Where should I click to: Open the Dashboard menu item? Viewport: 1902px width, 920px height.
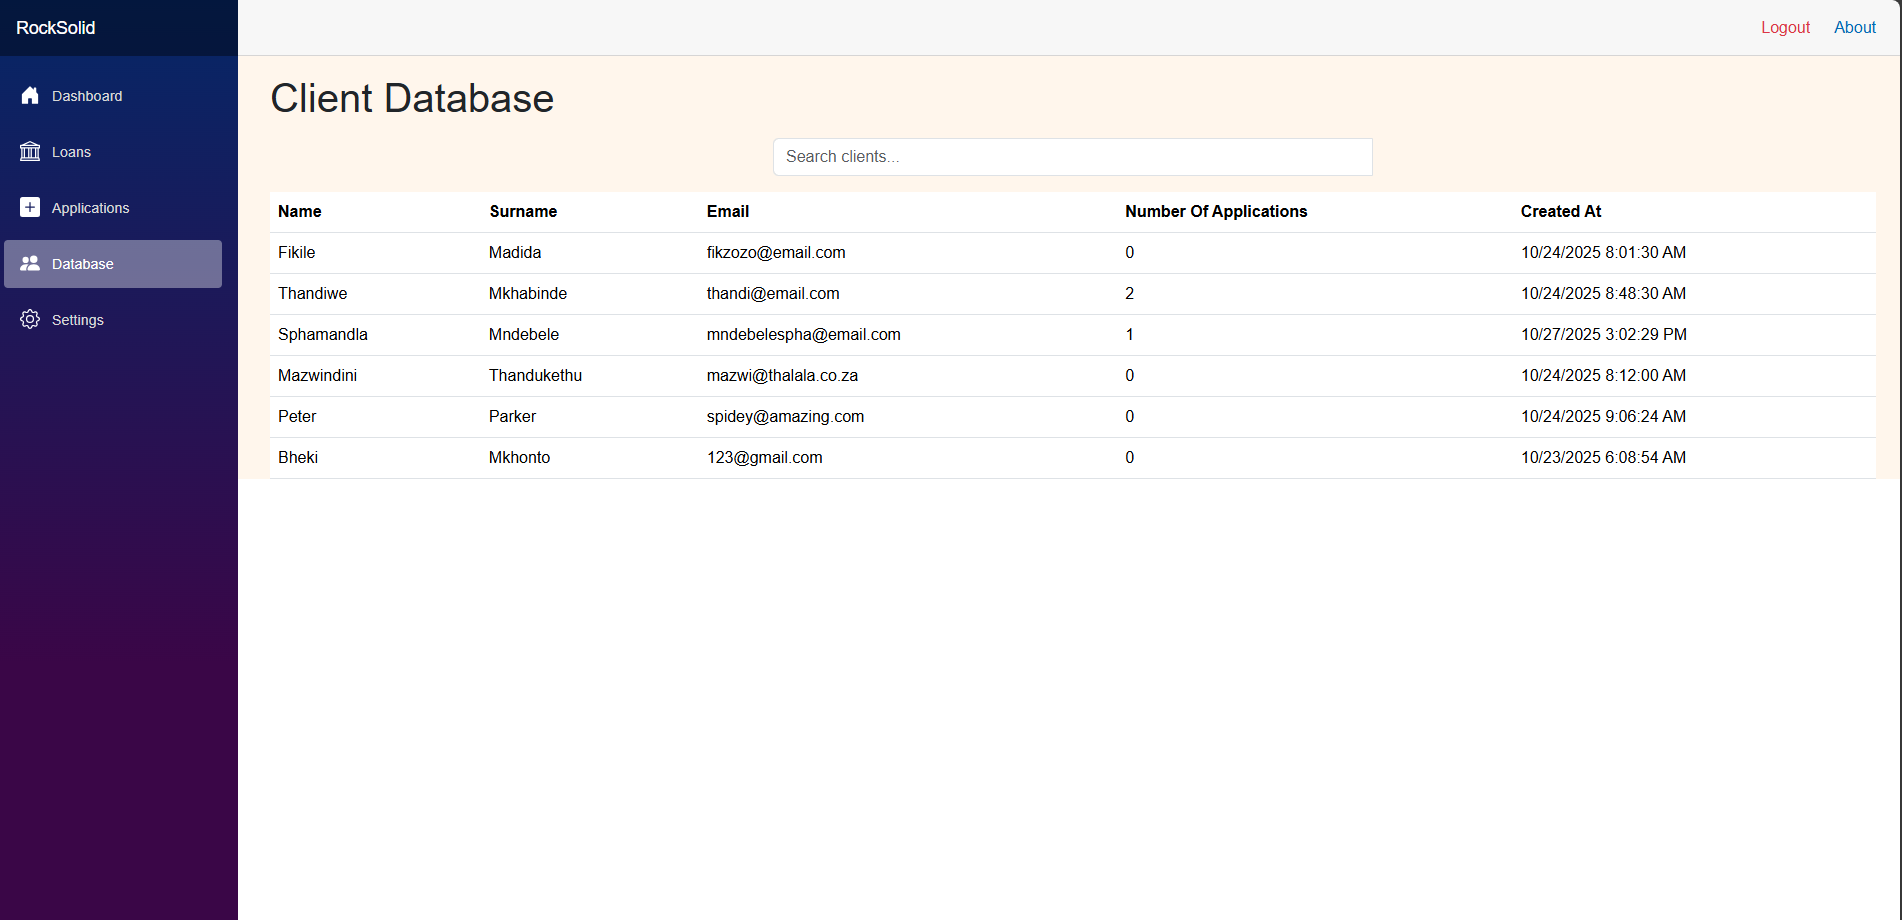(87, 96)
